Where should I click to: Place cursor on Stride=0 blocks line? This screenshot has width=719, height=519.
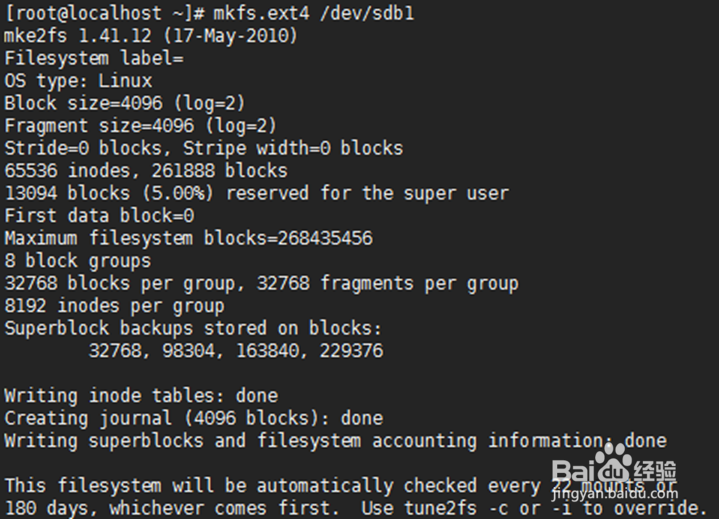pos(203,148)
